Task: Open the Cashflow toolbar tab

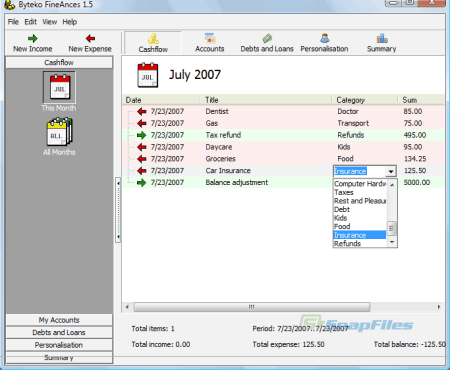Action: [153, 43]
